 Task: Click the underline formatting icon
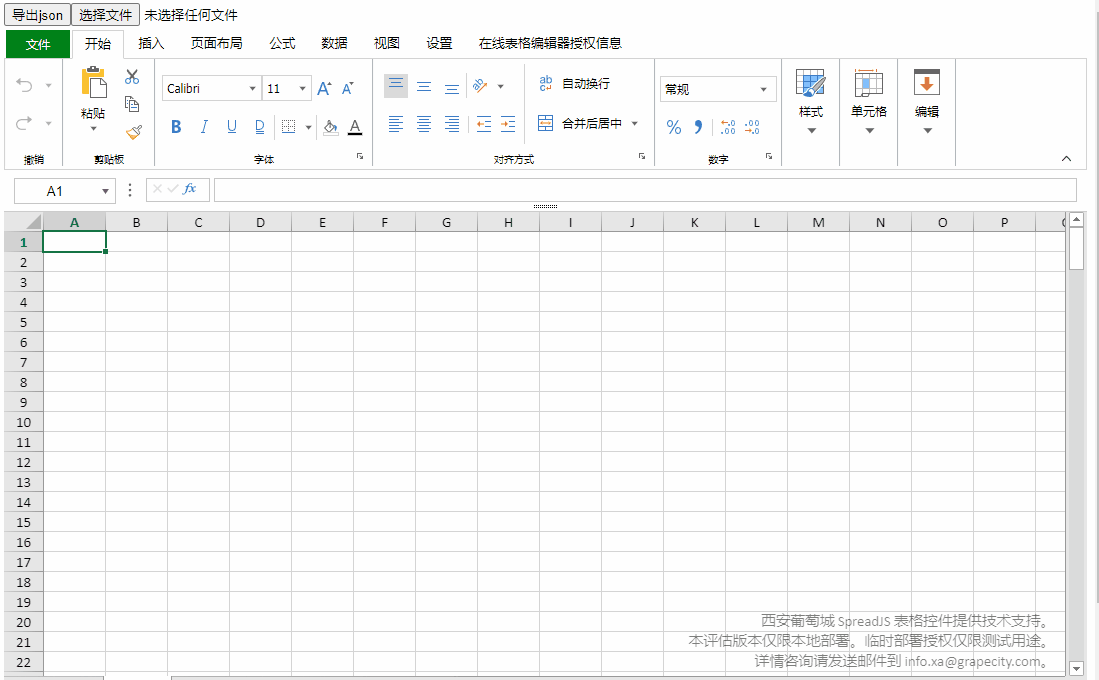(231, 127)
